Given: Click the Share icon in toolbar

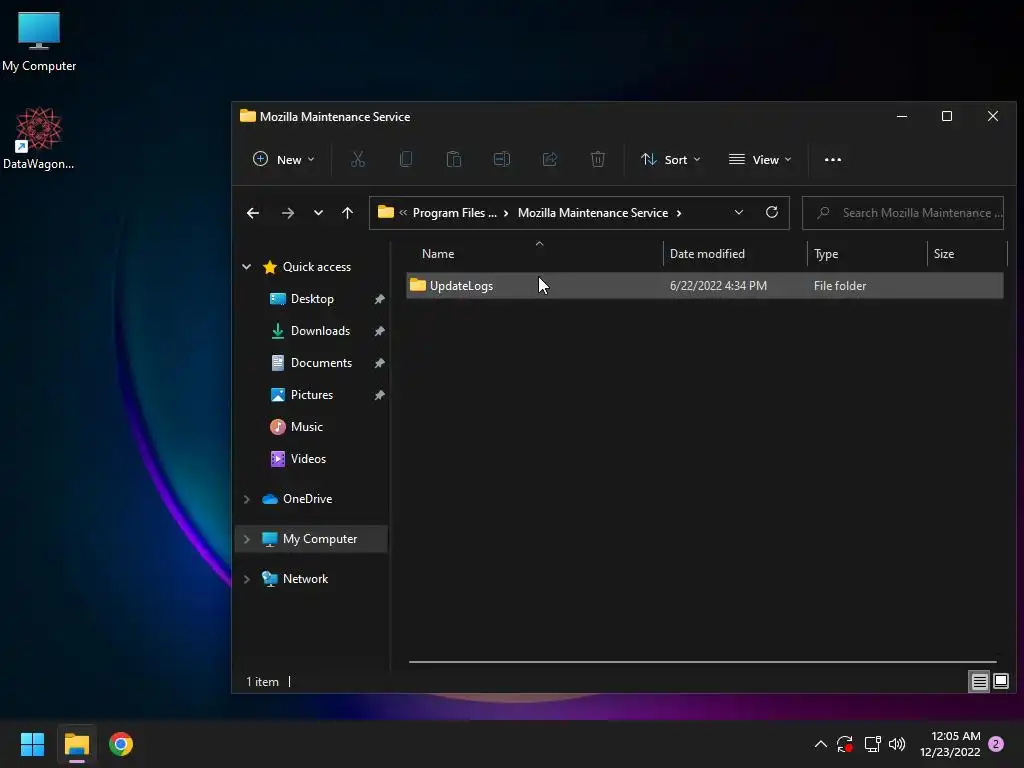Looking at the screenshot, I should [550, 159].
